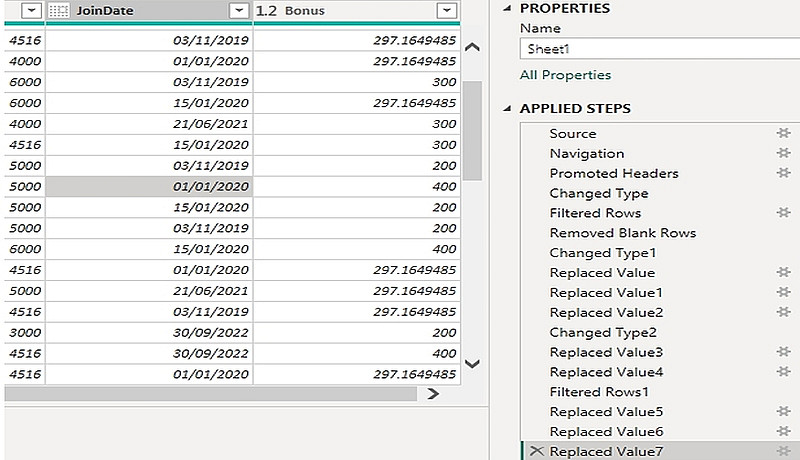Open settings gear for Replaced Value1
This screenshot has height=460, width=800.
point(784,292)
